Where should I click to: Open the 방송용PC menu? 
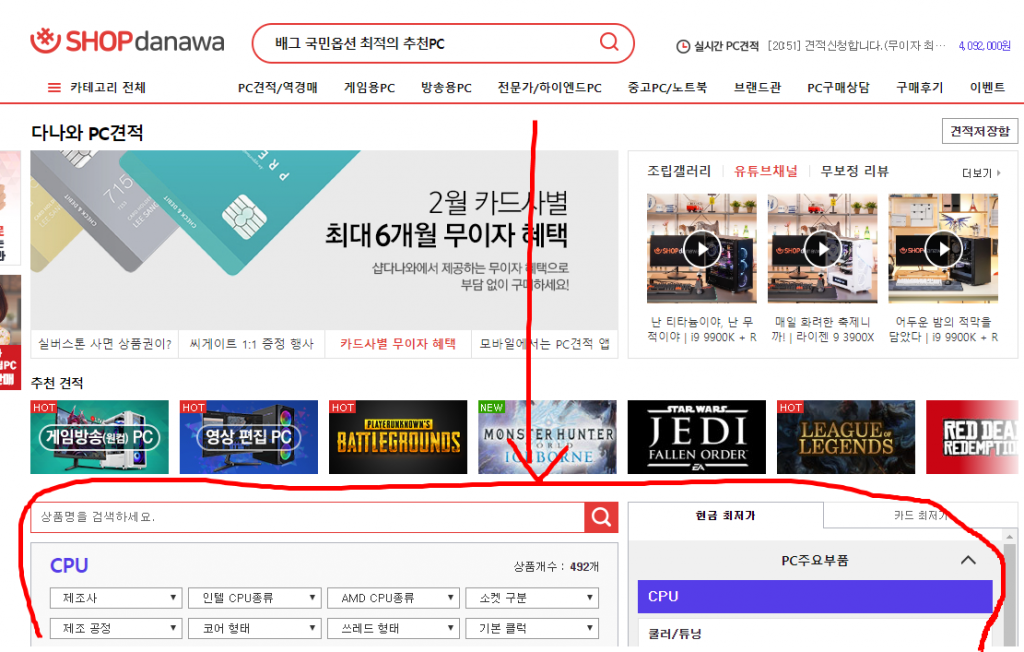(x=446, y=88)
